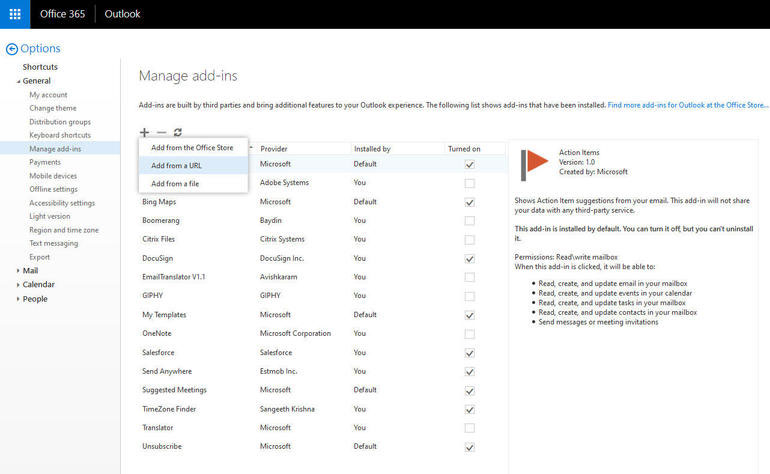Disable the DocuSign add-in checkbox
Image resolution: width=770 pixels, height=474 pixels.
tap(469, 259)
